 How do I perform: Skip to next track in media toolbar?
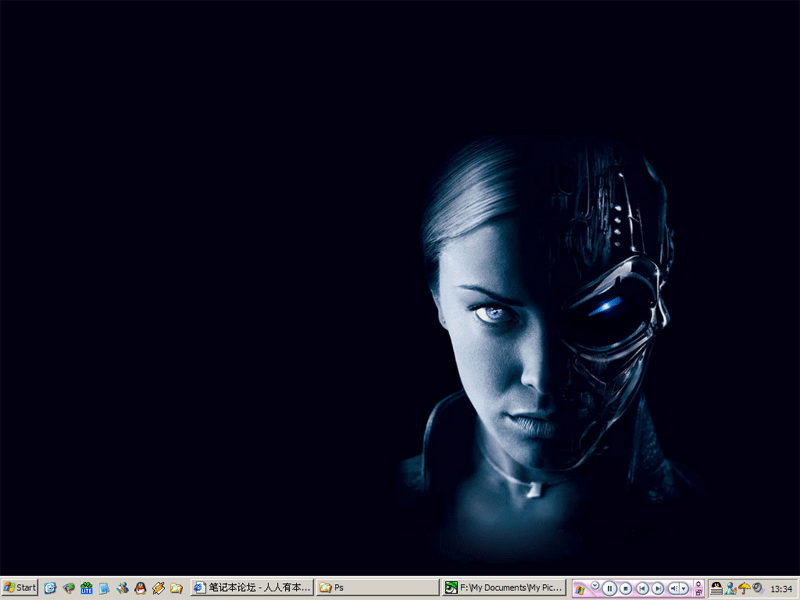tap(658, 588)
